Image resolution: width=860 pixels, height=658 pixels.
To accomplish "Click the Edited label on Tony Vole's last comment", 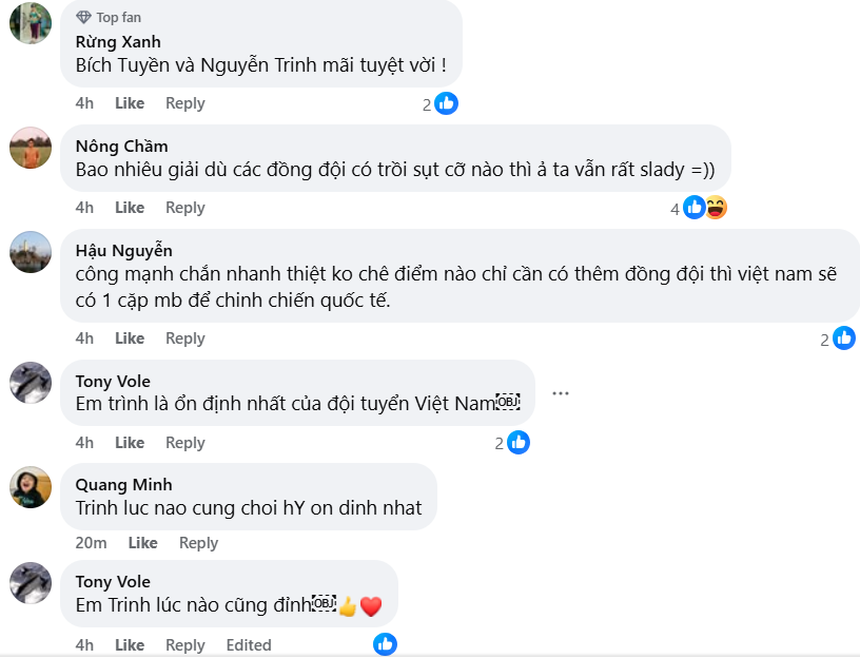I will (248, 645).
